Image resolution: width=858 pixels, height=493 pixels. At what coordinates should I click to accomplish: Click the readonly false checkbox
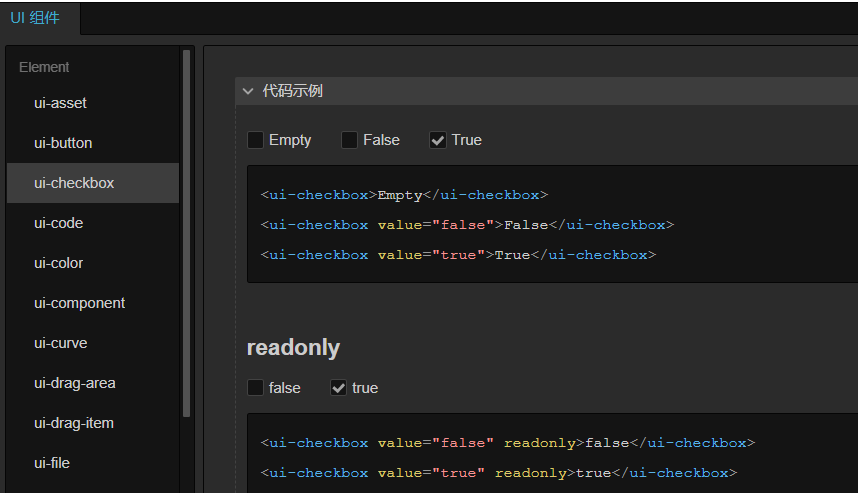[x=256, y=388]
